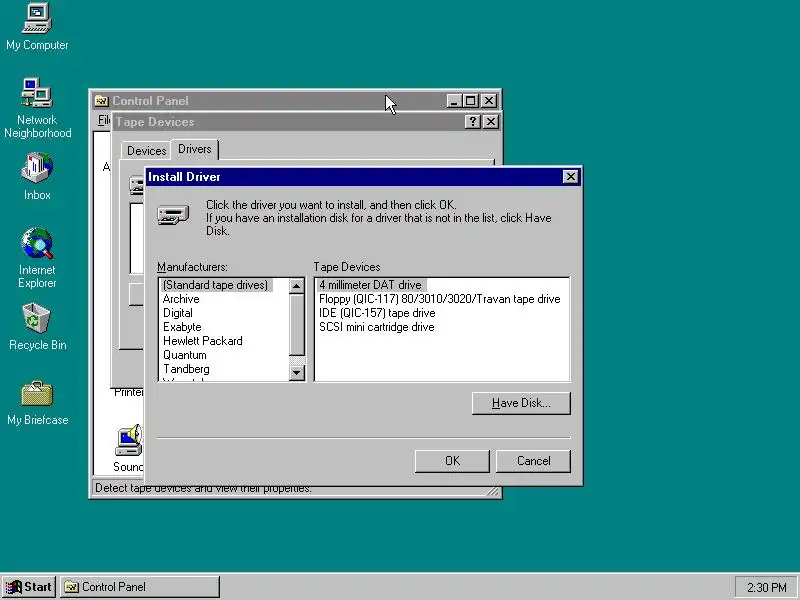Switch to the Drivers tab
Image resolution: width=800 pixels, height=600 pixels.
[x=194, y=149]
